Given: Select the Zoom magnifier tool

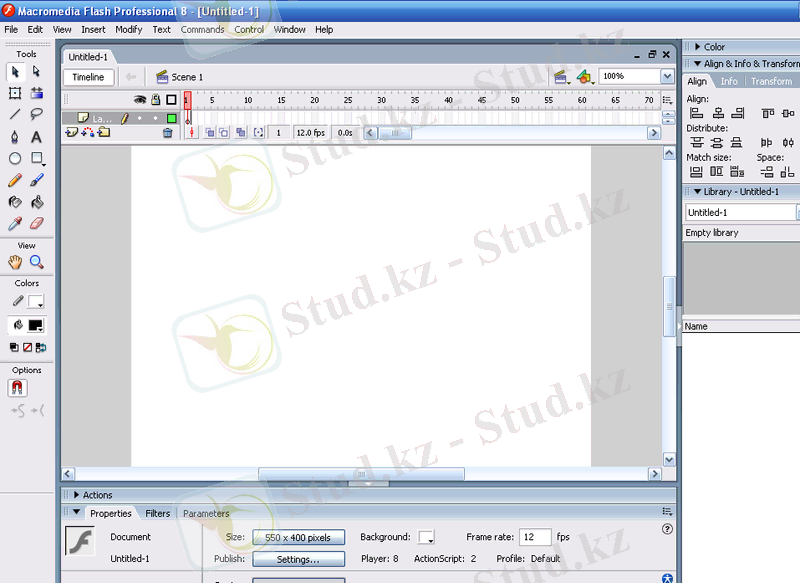Looking at the screenshot, I should click(x=37, y=262).
